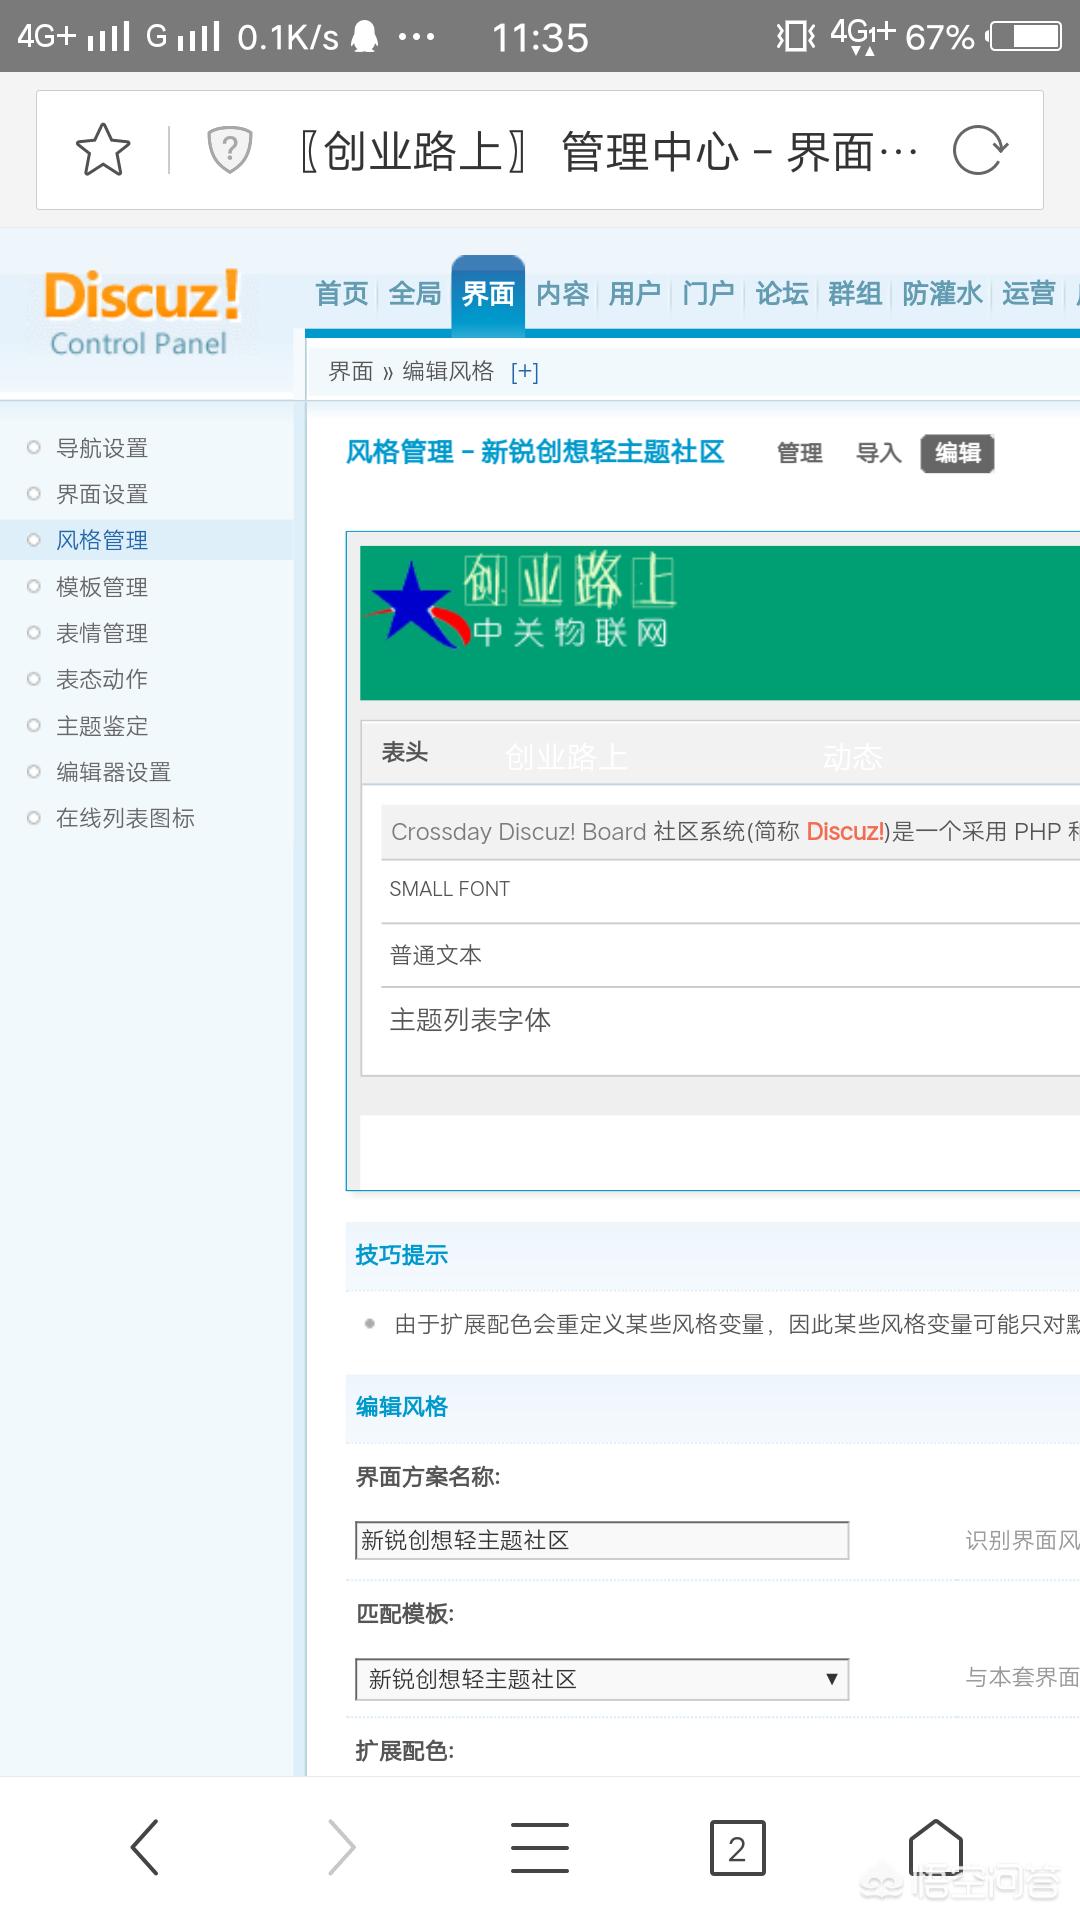Click the 编辑风格 section header
Image resolution: width=1080 pixels, height=1920 pixels.
coord(402,1407)
